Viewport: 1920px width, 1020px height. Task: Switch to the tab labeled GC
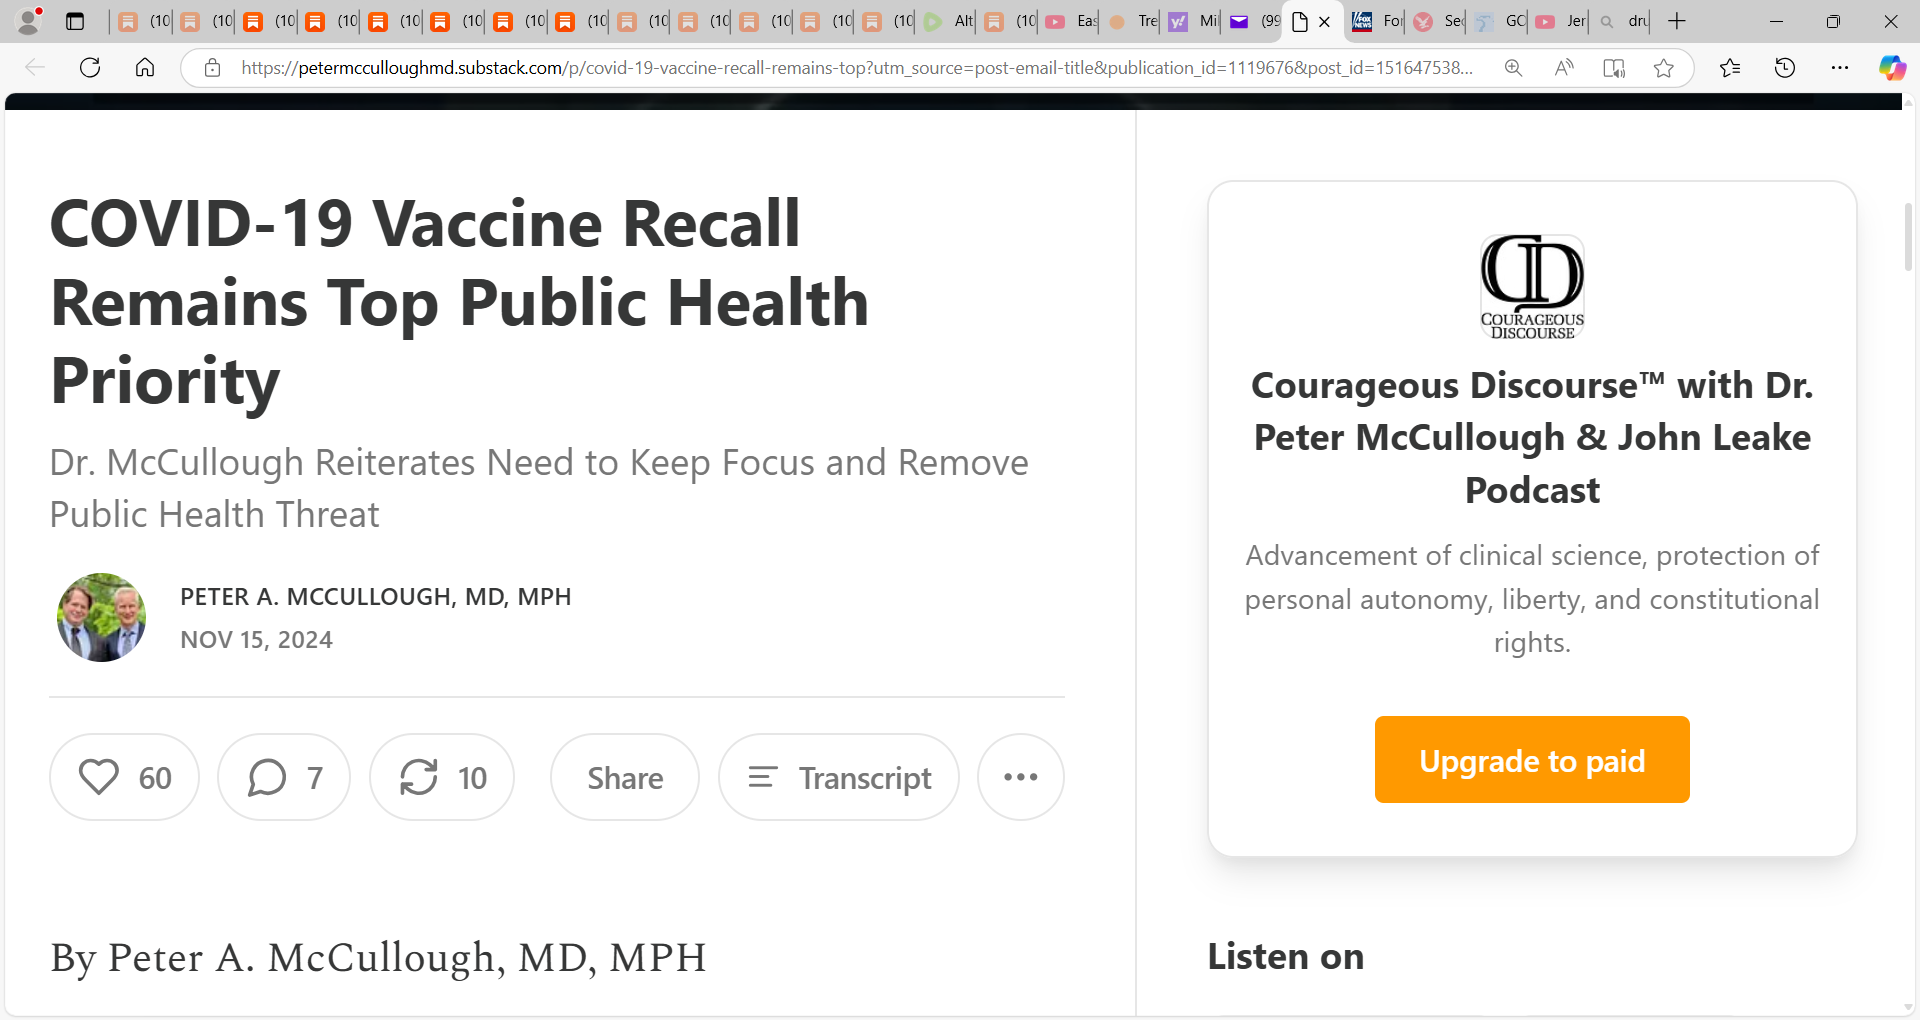point(1499,21)
